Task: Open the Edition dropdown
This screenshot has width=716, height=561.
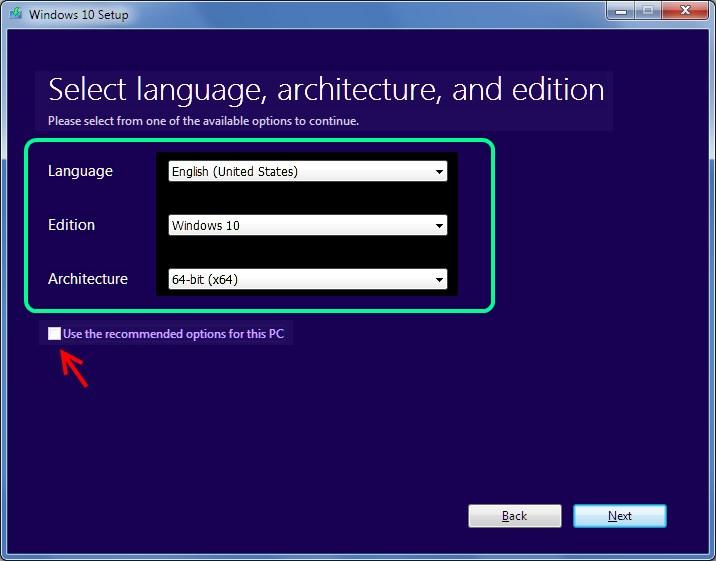Action: (x=308, y=225)
